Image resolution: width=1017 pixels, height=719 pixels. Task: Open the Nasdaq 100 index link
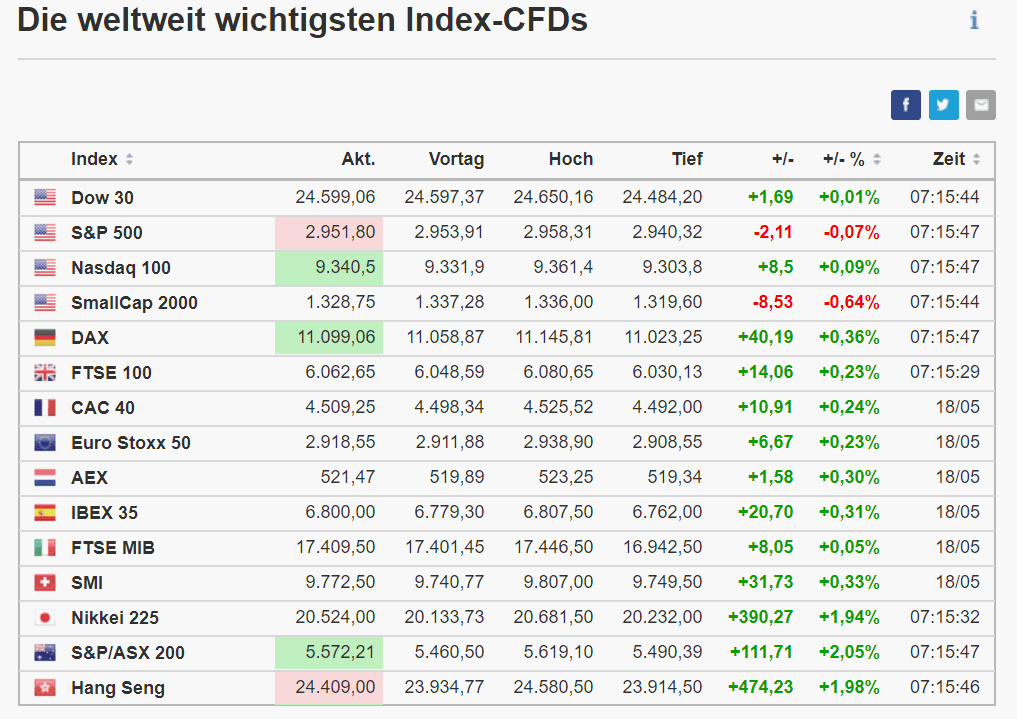tap(121, 268)
